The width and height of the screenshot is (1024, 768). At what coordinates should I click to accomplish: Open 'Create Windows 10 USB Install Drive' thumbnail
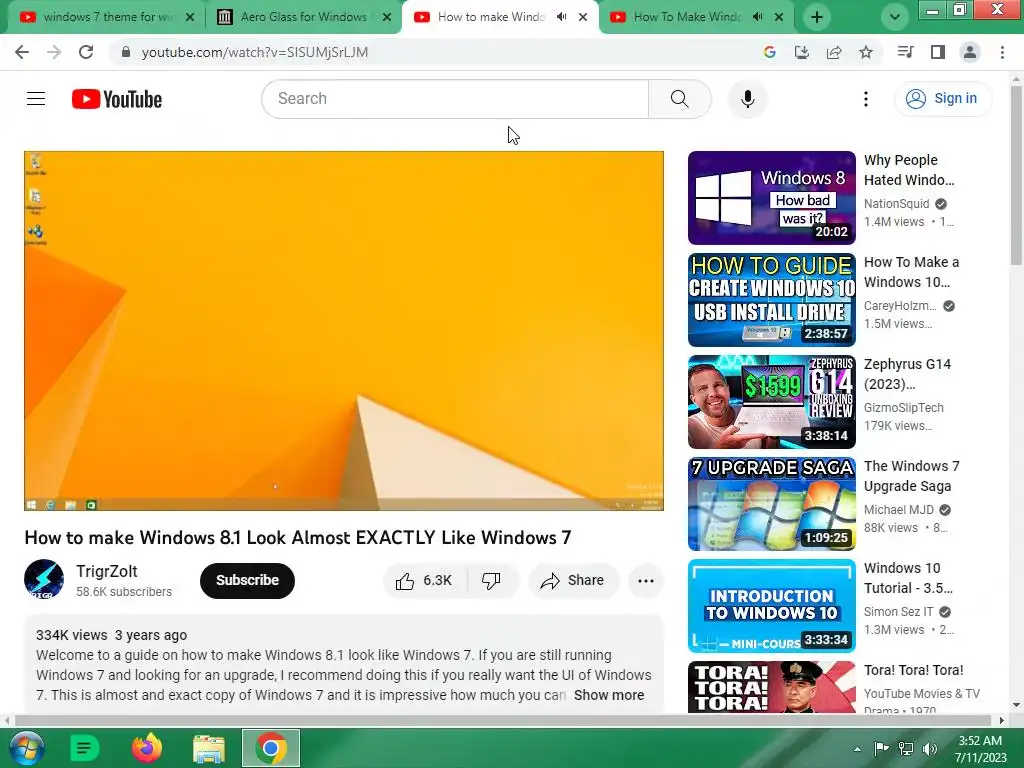[x=771, y=300]
